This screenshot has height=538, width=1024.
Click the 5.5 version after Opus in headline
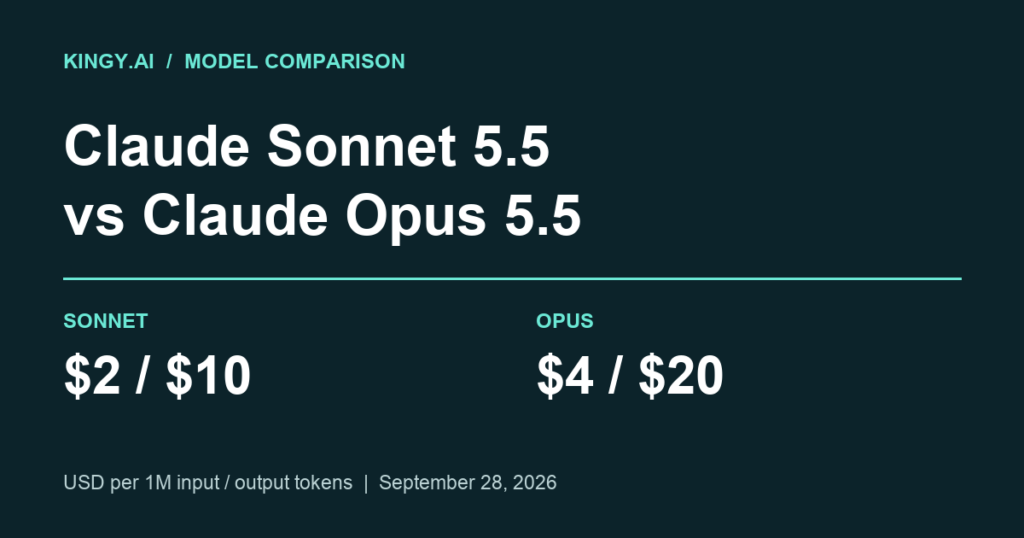pos(543,216)
